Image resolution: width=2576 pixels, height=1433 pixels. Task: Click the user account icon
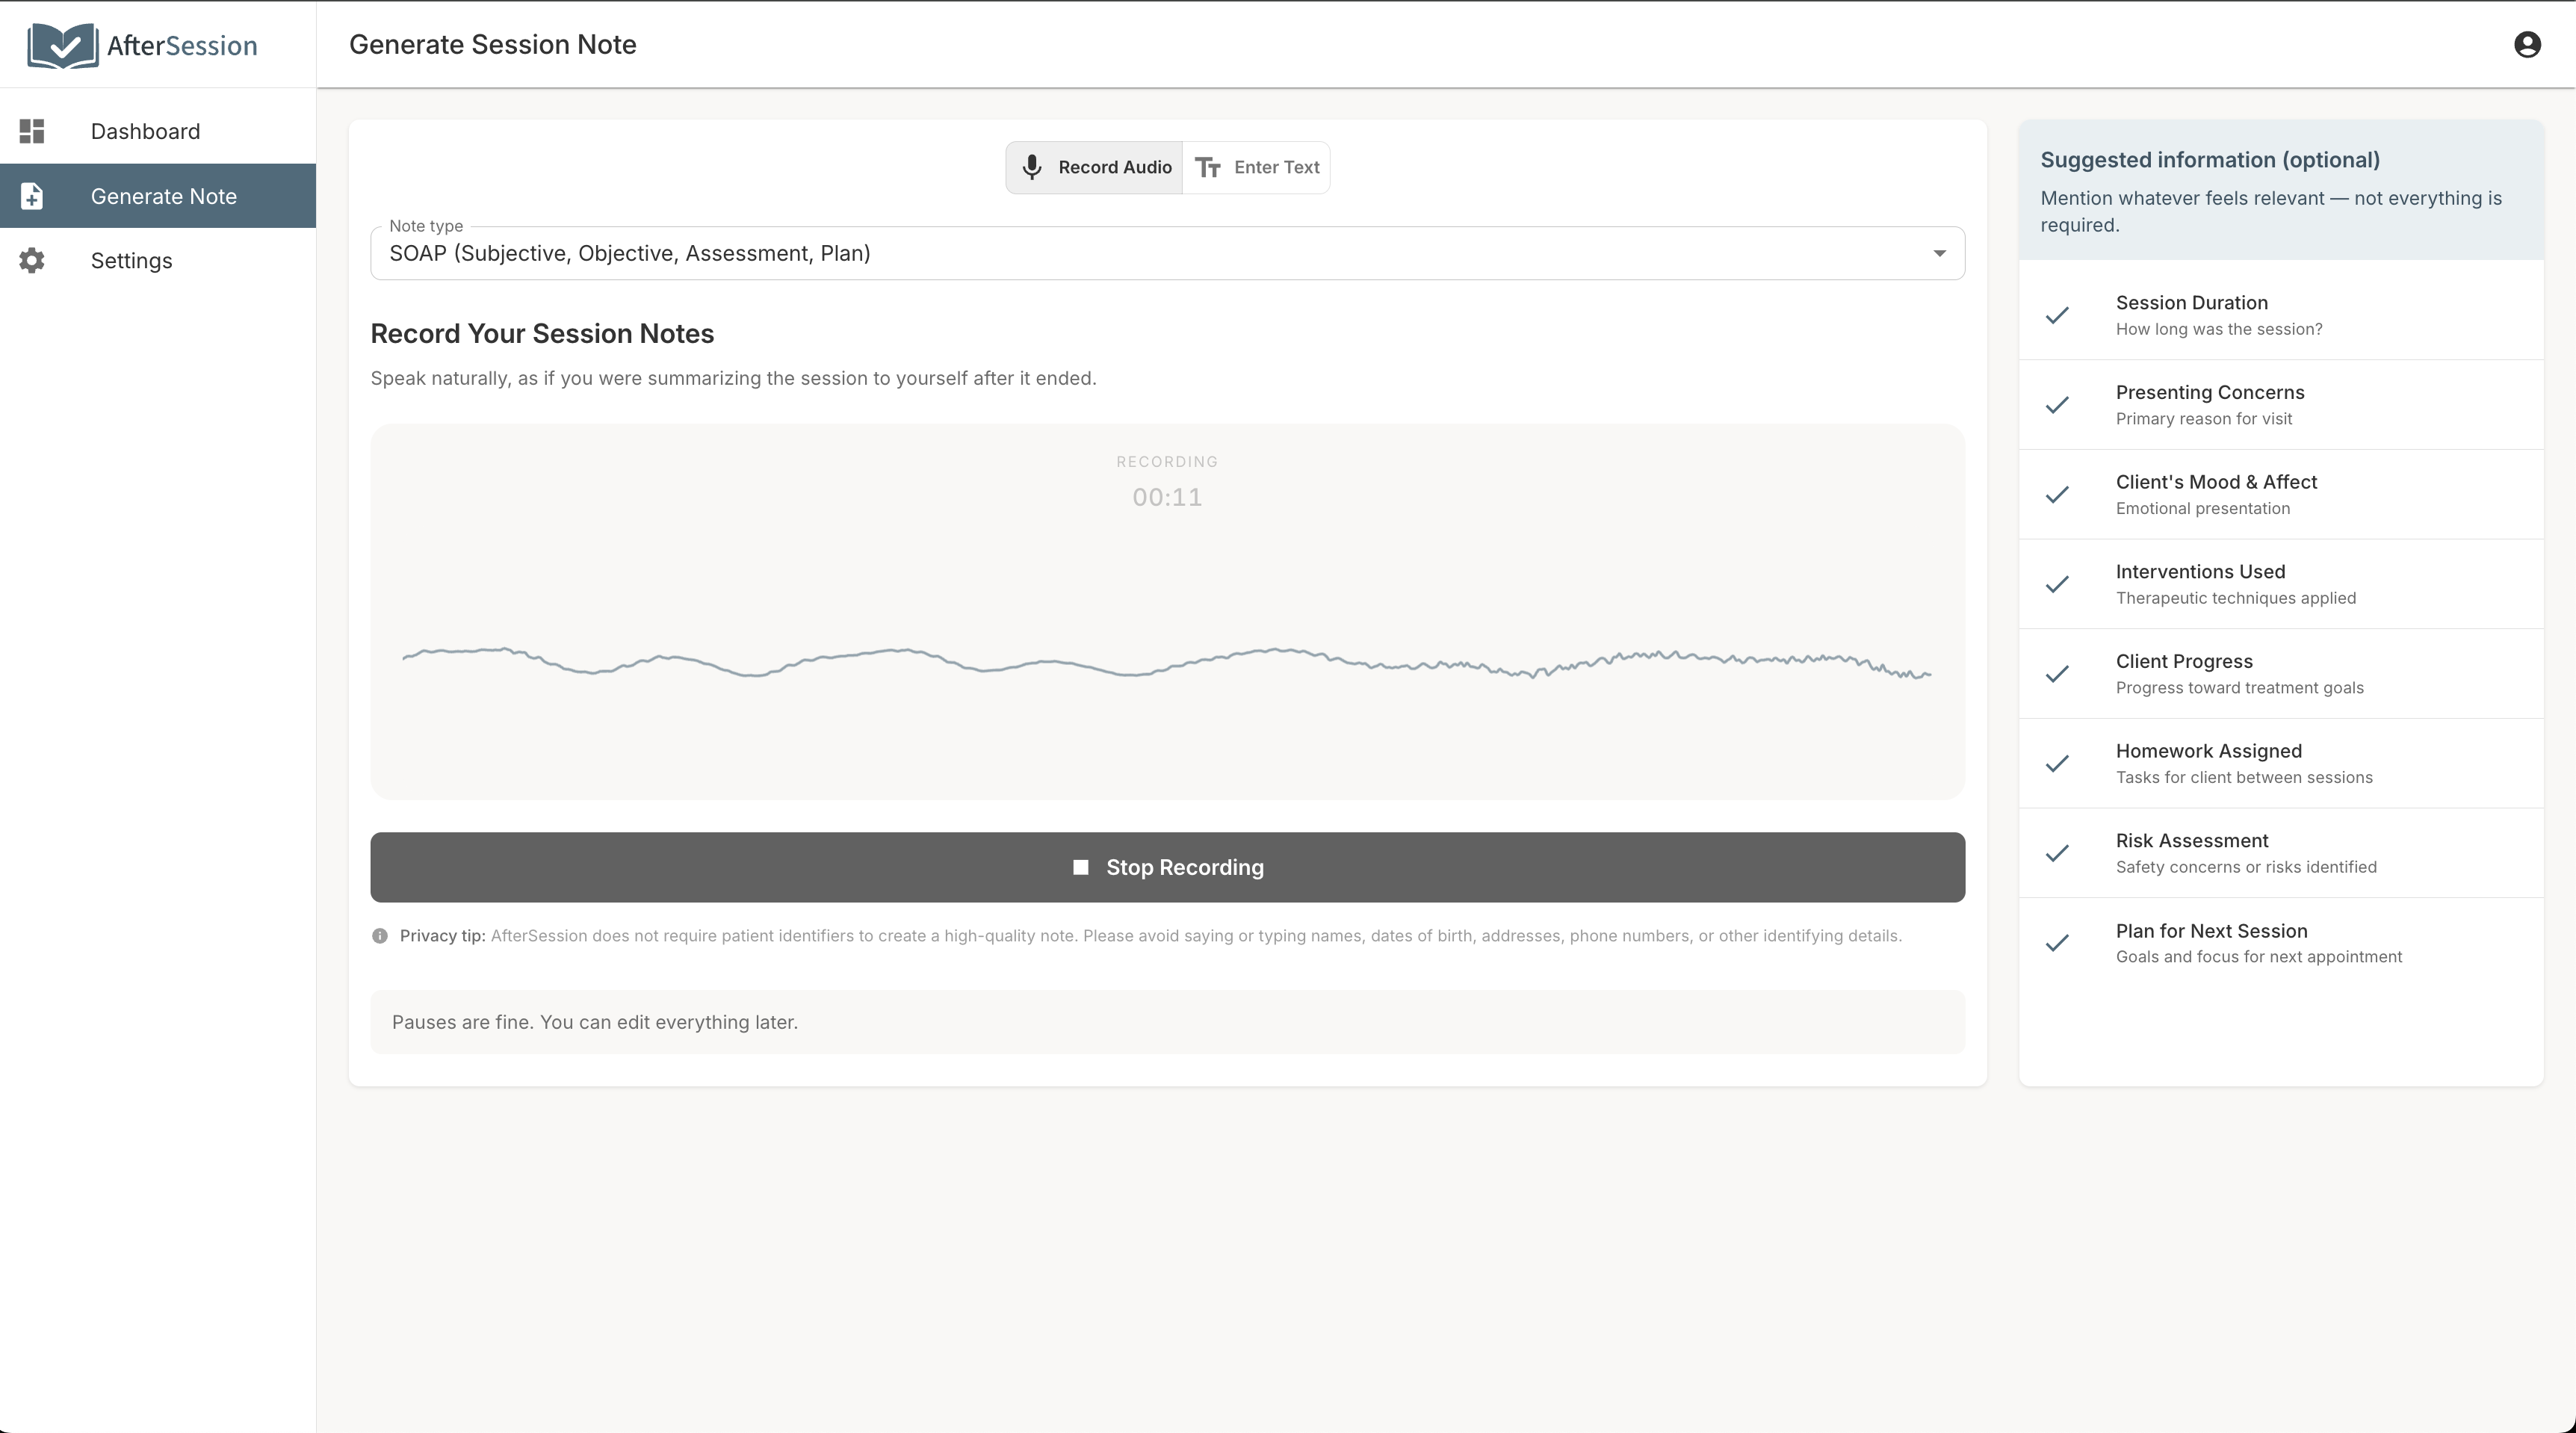tap(2527, 44)
